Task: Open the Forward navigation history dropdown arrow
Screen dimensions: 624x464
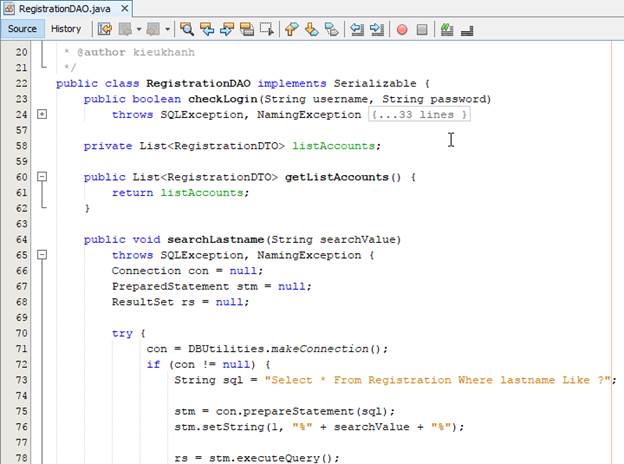Action: 168,29
